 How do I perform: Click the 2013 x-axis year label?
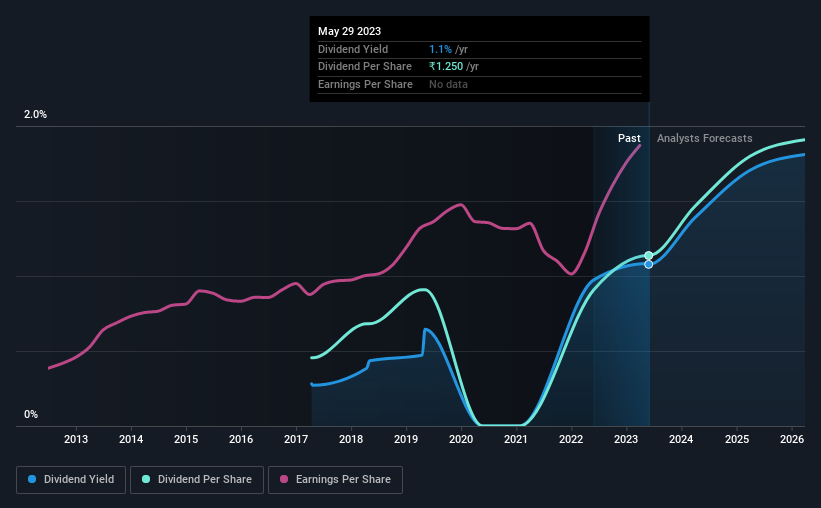[76, 439]
